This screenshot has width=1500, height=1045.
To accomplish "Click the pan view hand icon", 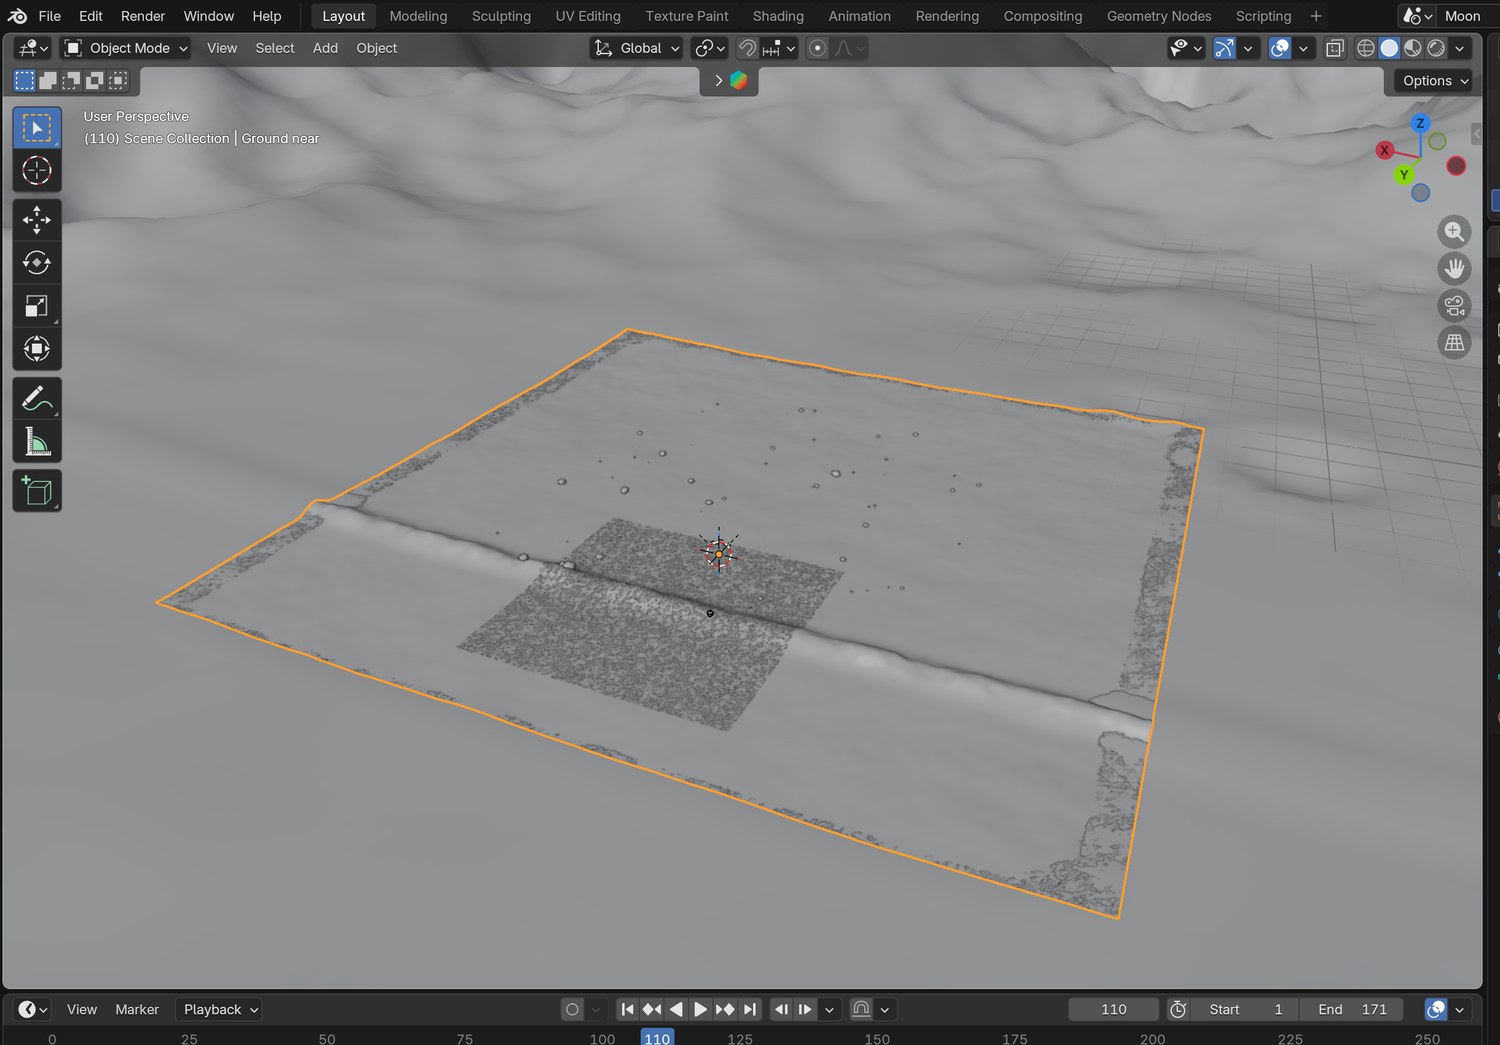I will [x=1454, y=269].
